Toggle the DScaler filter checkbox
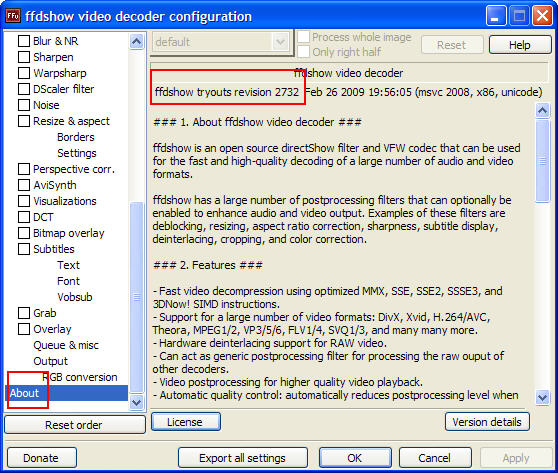558x473 pixels. point(24,89)
